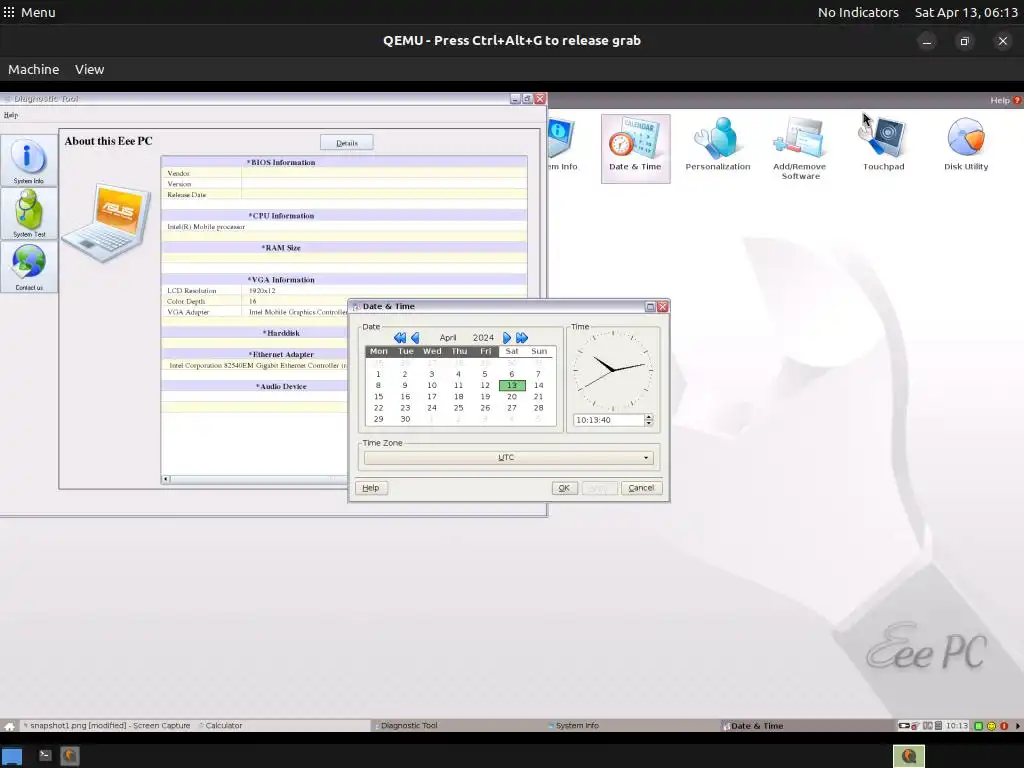Open System Test in the Diagnostic Tool sidebar
This screenshot has height=768, width=1024.
coord(29,214)
